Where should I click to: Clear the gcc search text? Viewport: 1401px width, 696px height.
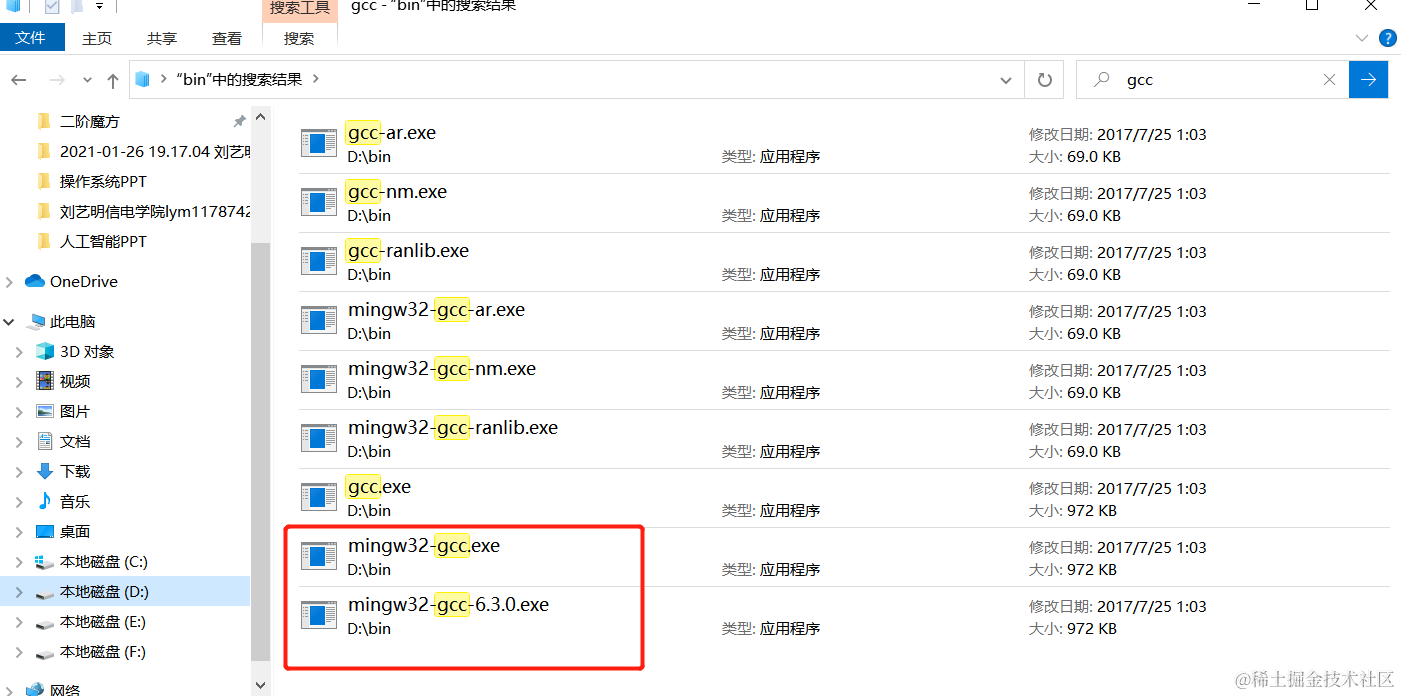coord(1329,80)
